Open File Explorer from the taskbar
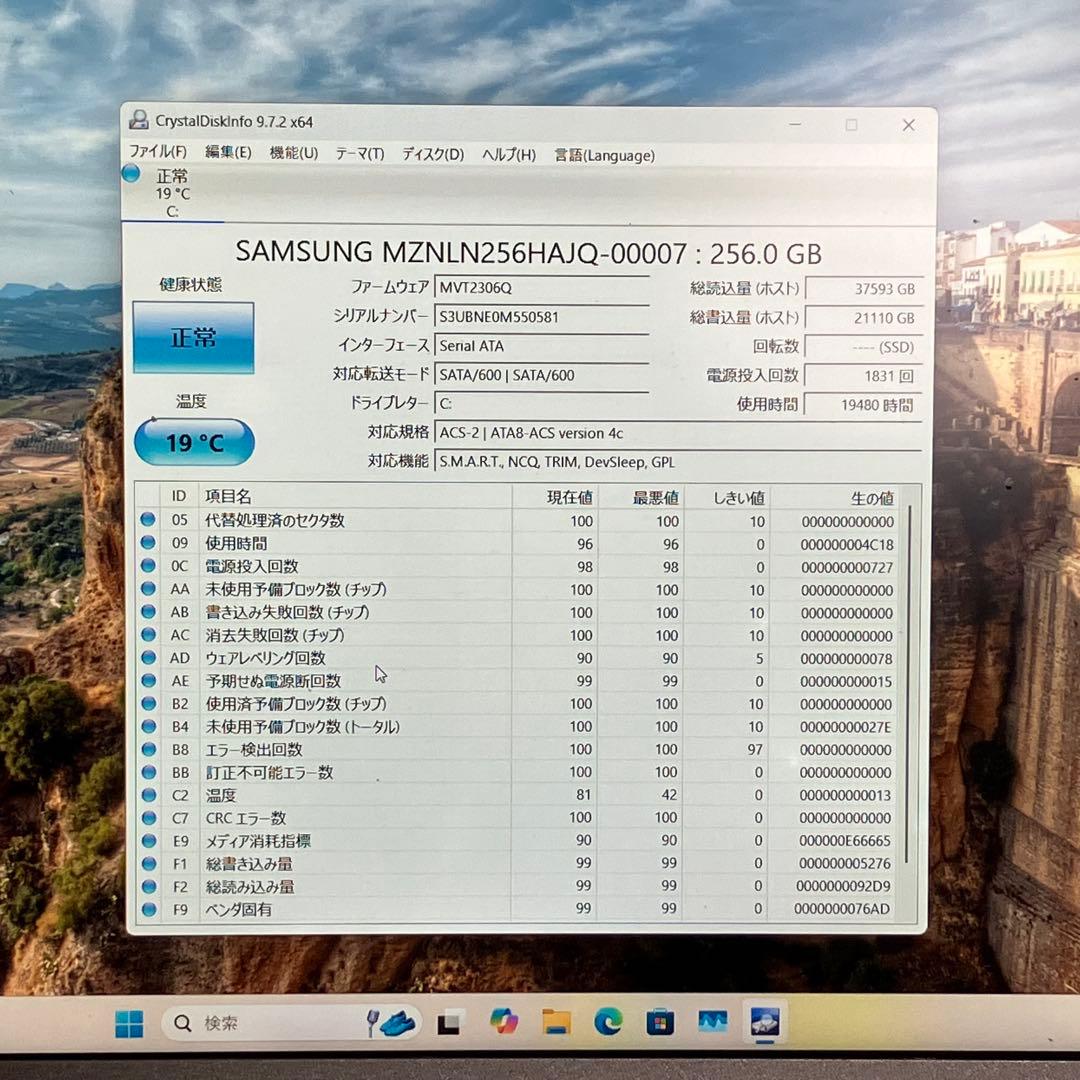The width and height of the screenshot is (1080, 1080). (557, 1023)
